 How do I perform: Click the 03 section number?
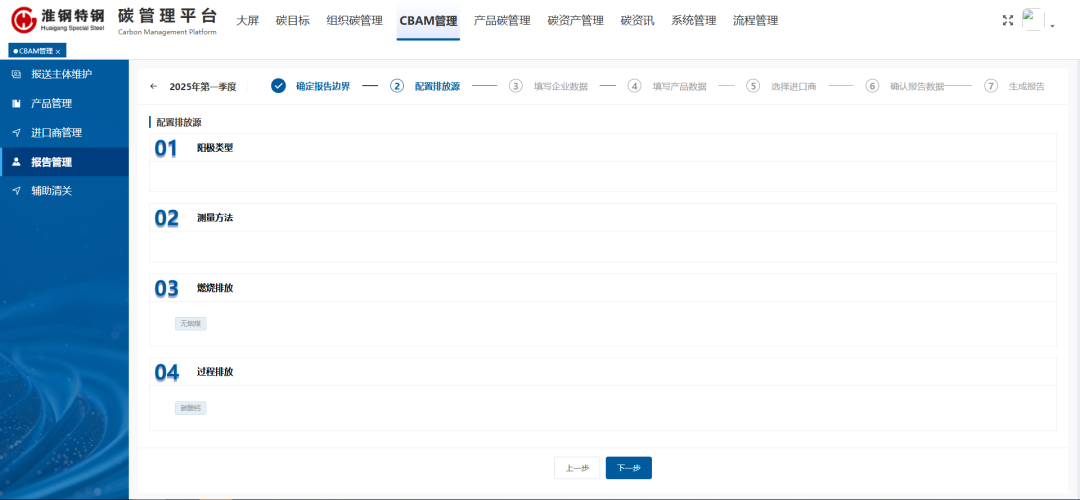click(x=167, y=289)
